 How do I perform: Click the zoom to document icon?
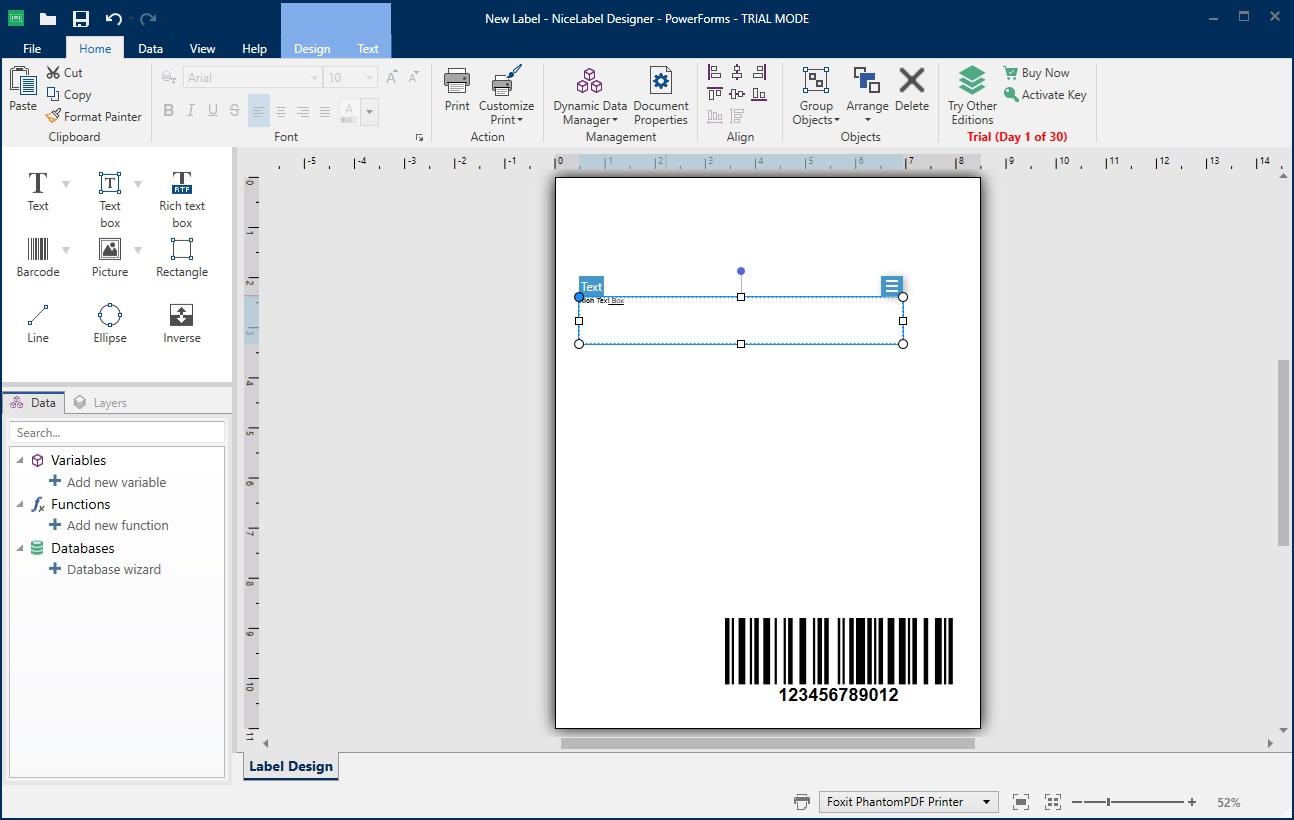[x=1020, y=802]
